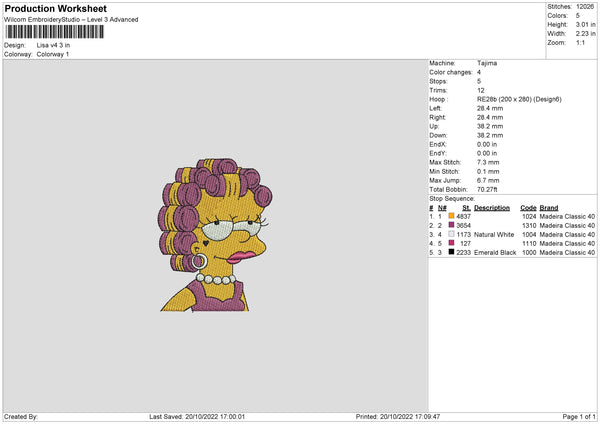
Task: Click the 'Code' column header
Action: (528, 208)
